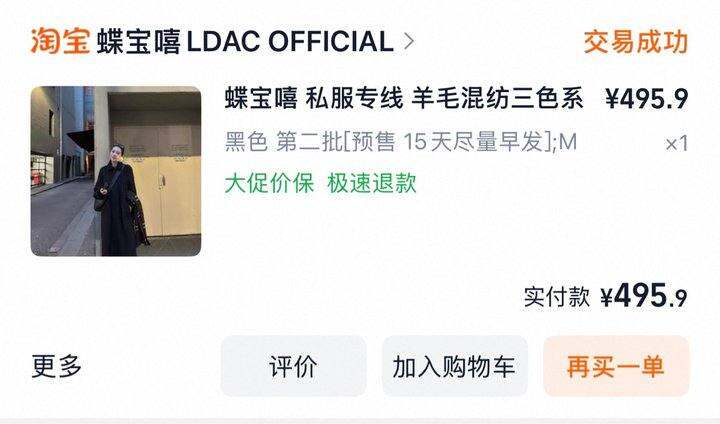Expand shop page via chevron arrow
The height and width of the screenshot is (424, 720).
[x=409, y=42]
